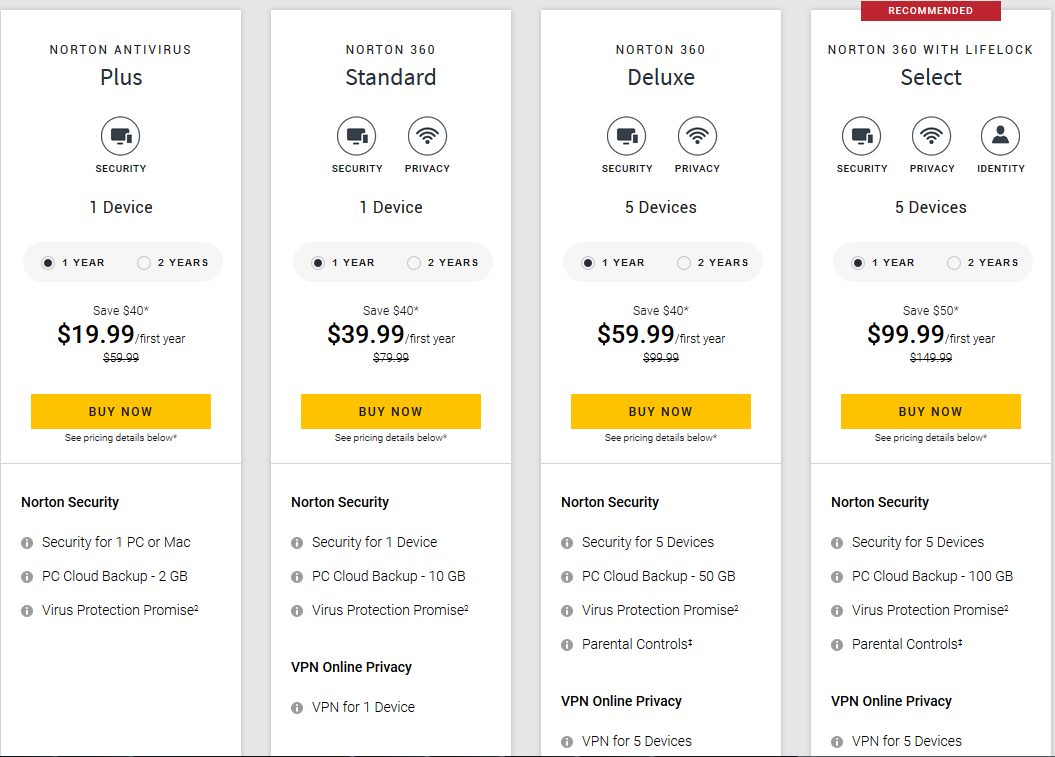Select 2 Years term for Antivirus Plus
Screen dimensions: 1055x757
pyautogui.click(x=143, y=262)
